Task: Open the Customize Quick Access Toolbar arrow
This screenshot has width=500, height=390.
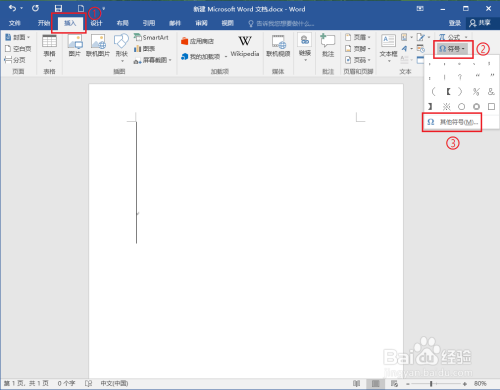Action: [104, 9]
